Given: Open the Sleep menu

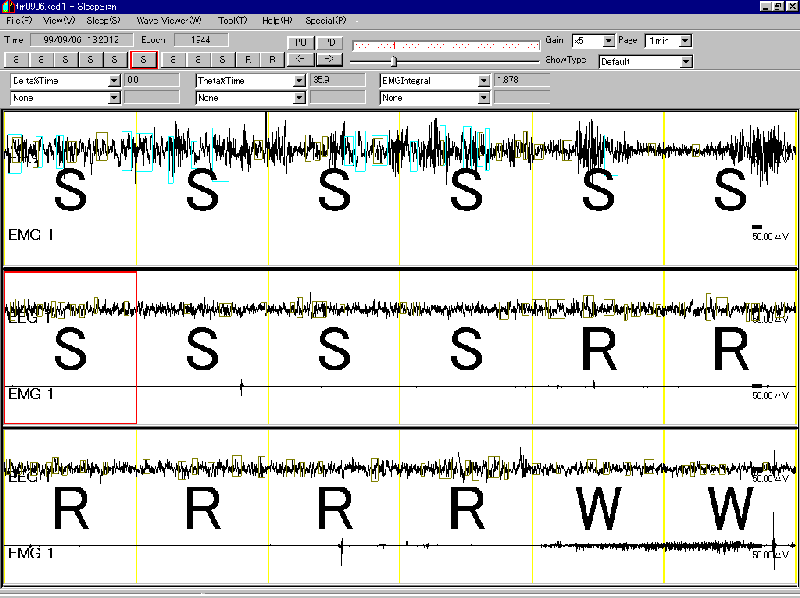Looking at the screenshot, I should point(103,20).
